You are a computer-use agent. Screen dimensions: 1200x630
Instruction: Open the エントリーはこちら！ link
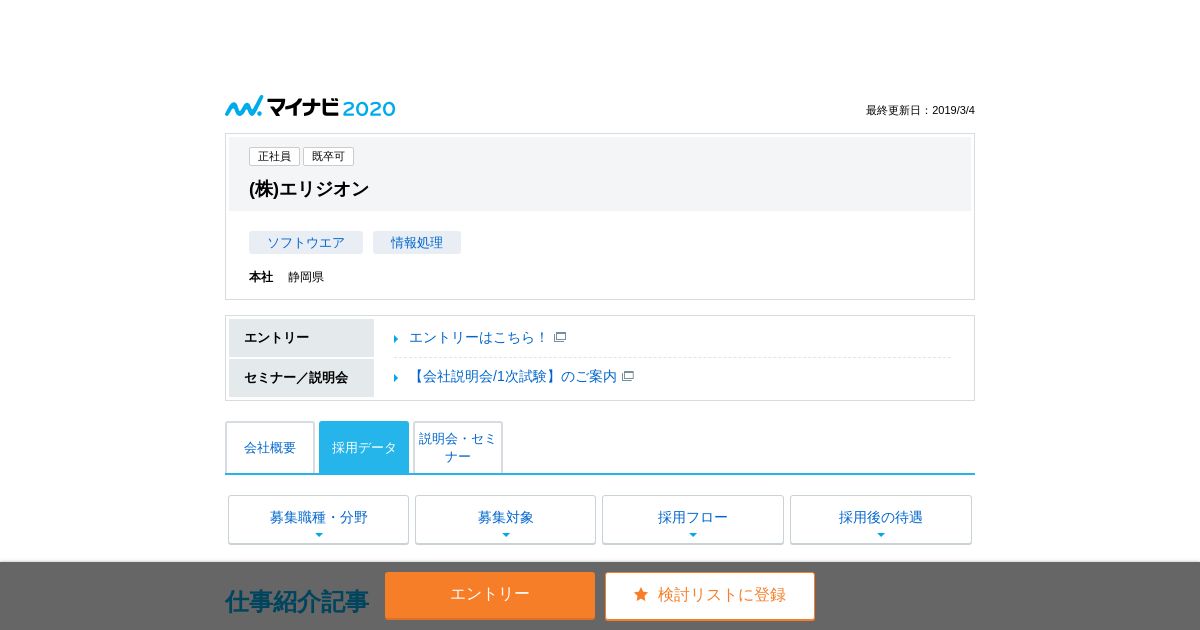coord(478,338)
